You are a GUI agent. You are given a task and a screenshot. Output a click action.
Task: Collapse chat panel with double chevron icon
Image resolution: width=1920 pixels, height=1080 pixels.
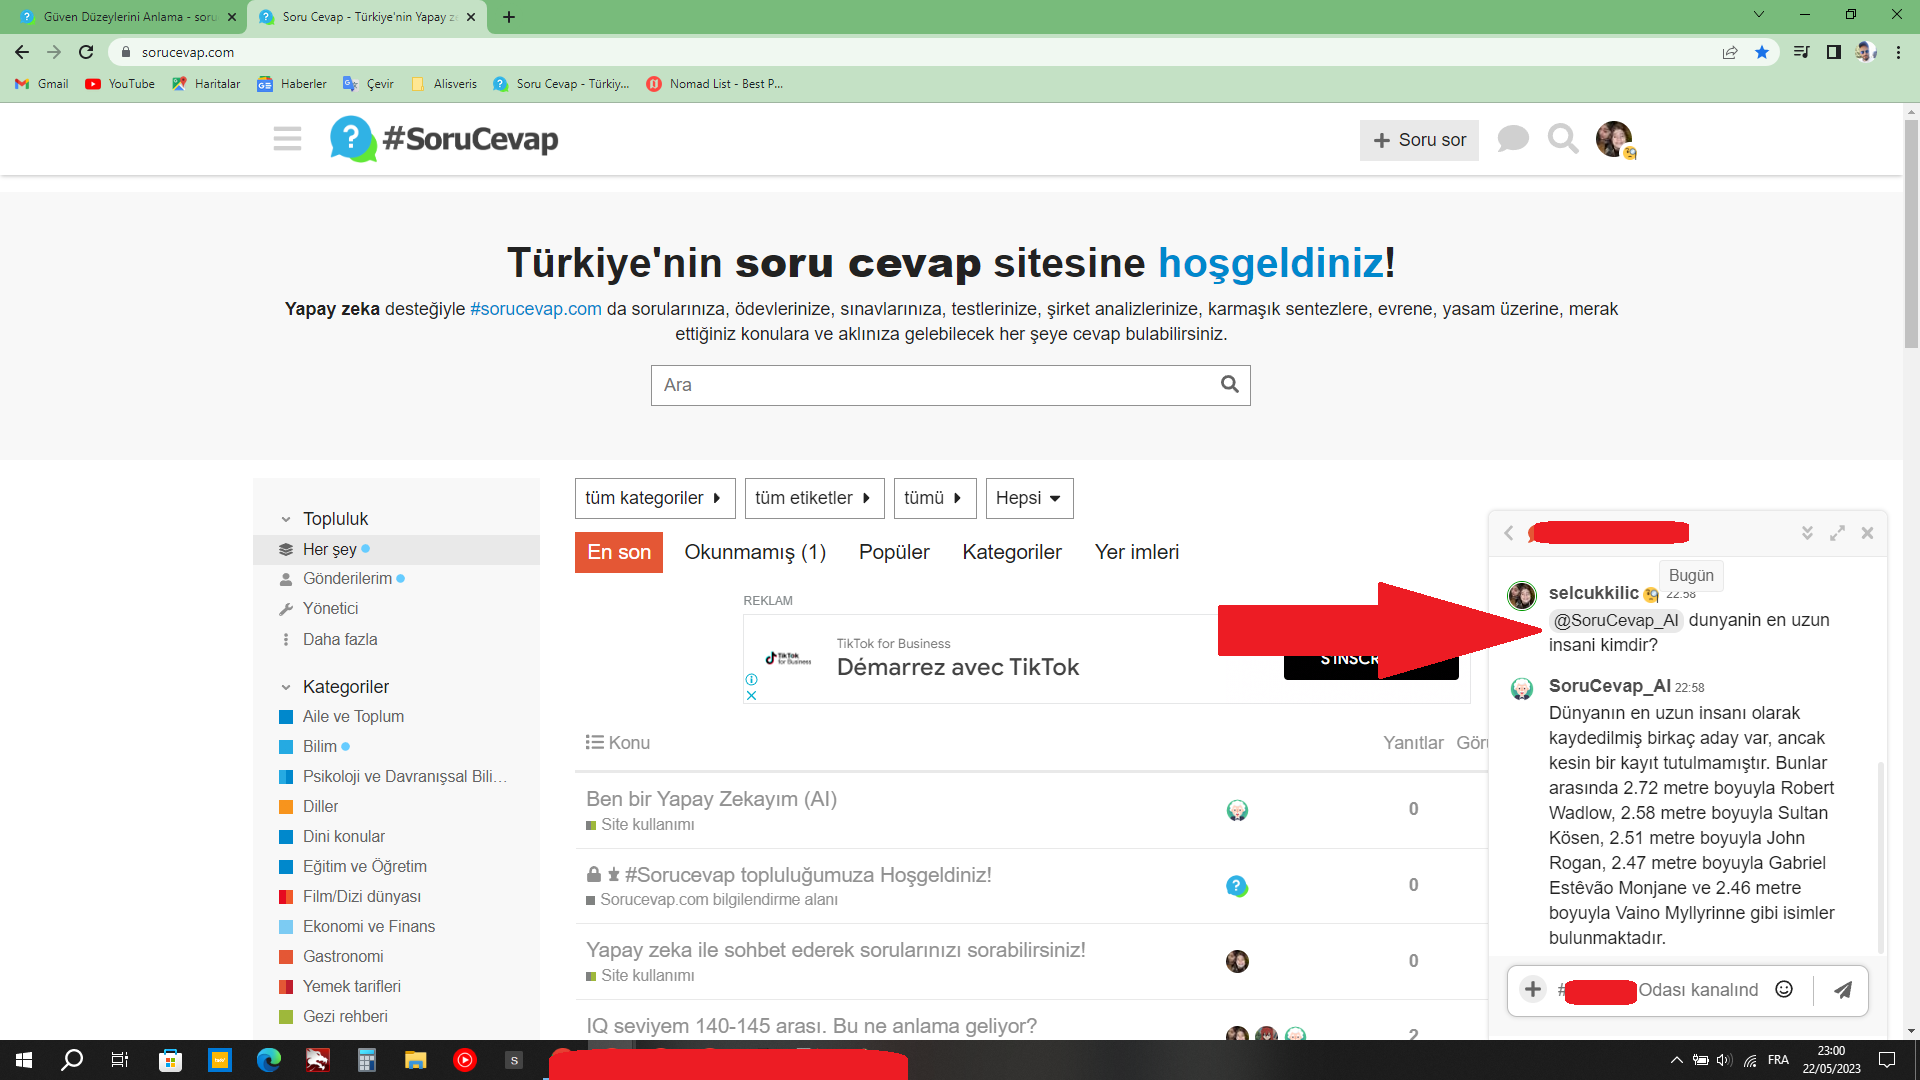coord(1807,533)
